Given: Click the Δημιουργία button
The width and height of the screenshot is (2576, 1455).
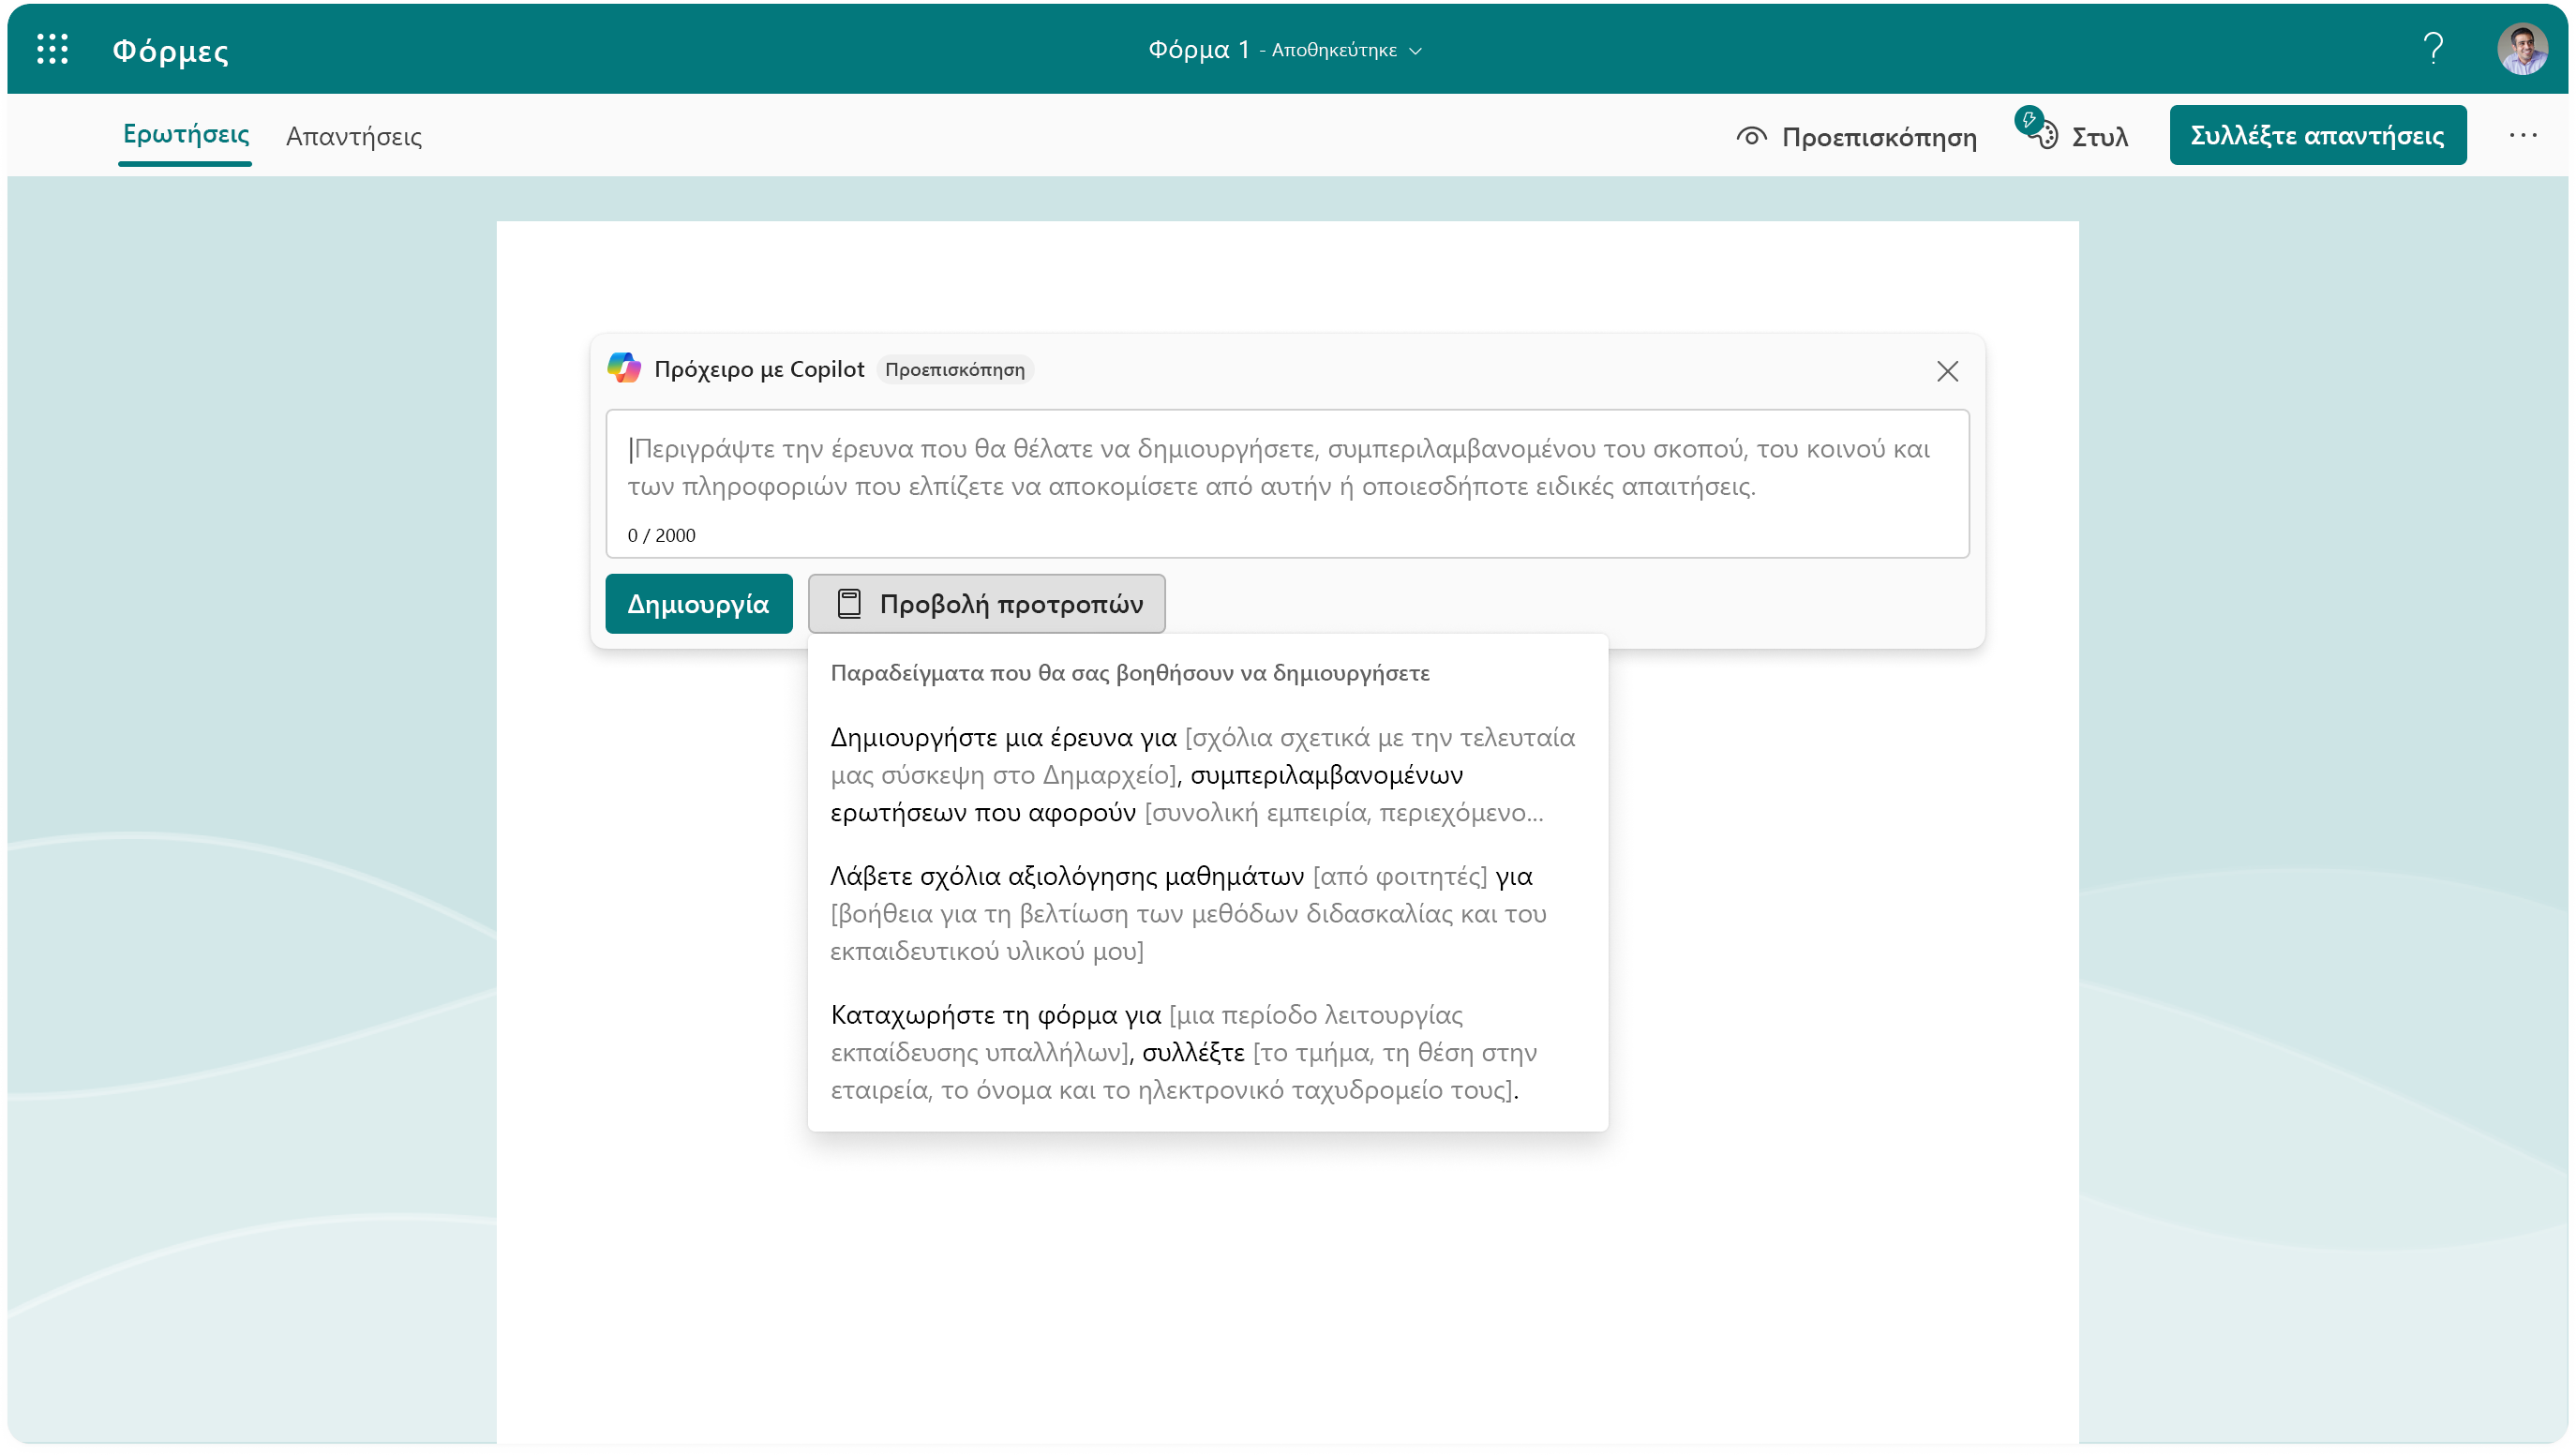Looking at the screenshot, I should click(698, 604).
